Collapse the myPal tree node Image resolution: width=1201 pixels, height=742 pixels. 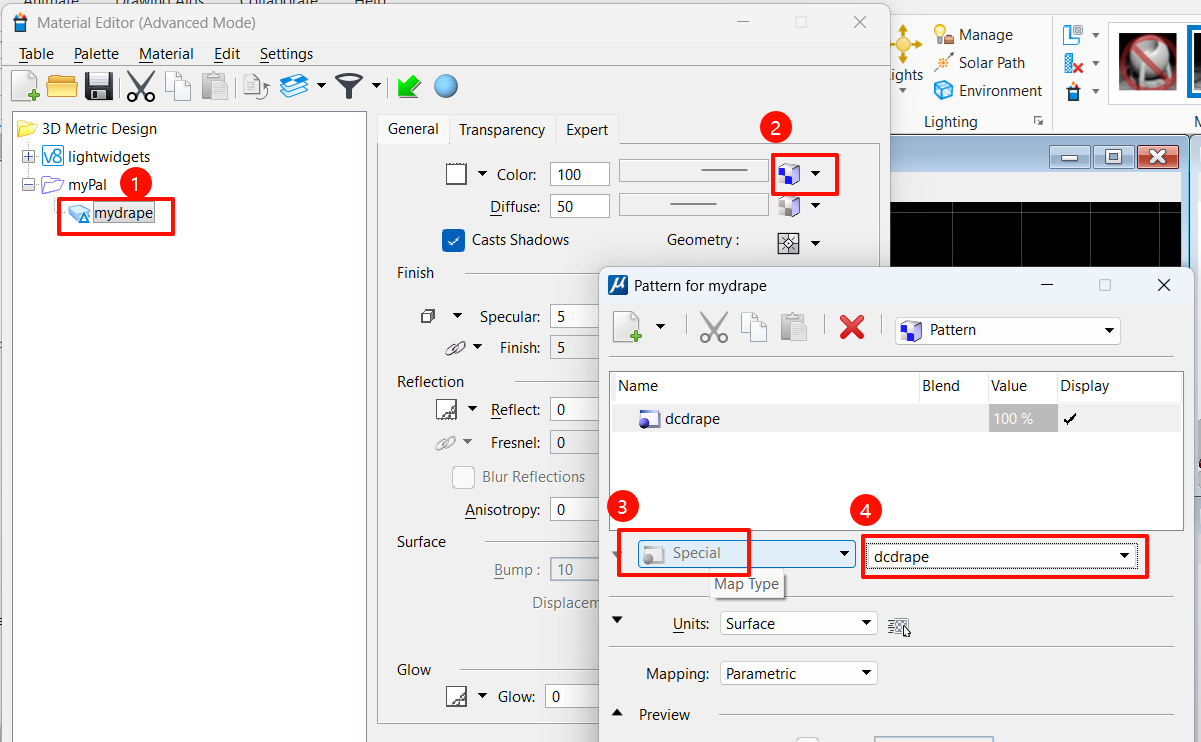pos(28,185)
